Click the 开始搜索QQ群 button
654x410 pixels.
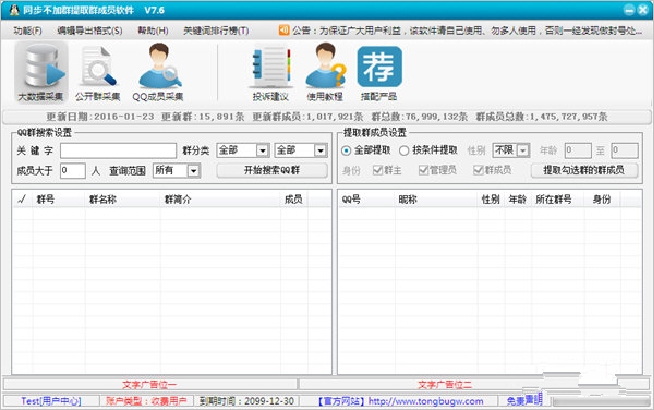point(272,170)
